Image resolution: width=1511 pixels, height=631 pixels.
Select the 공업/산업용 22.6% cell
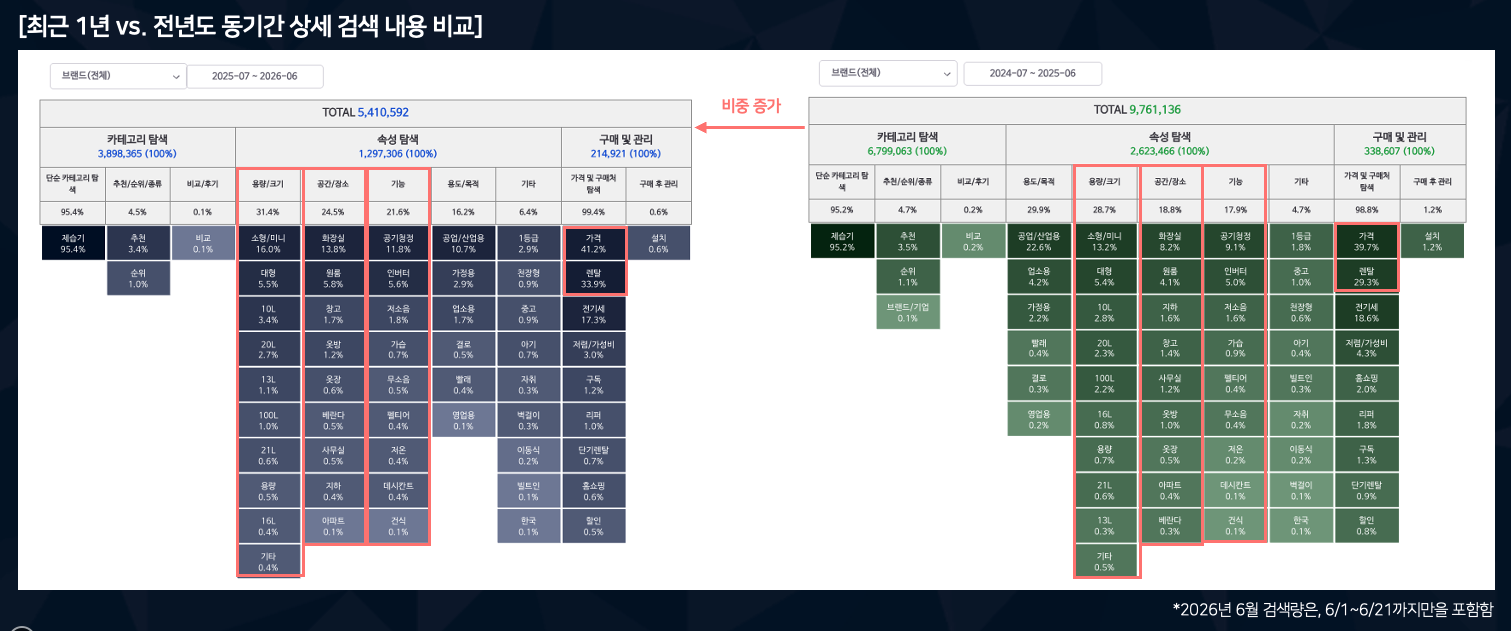click(x=1038, y=240)
